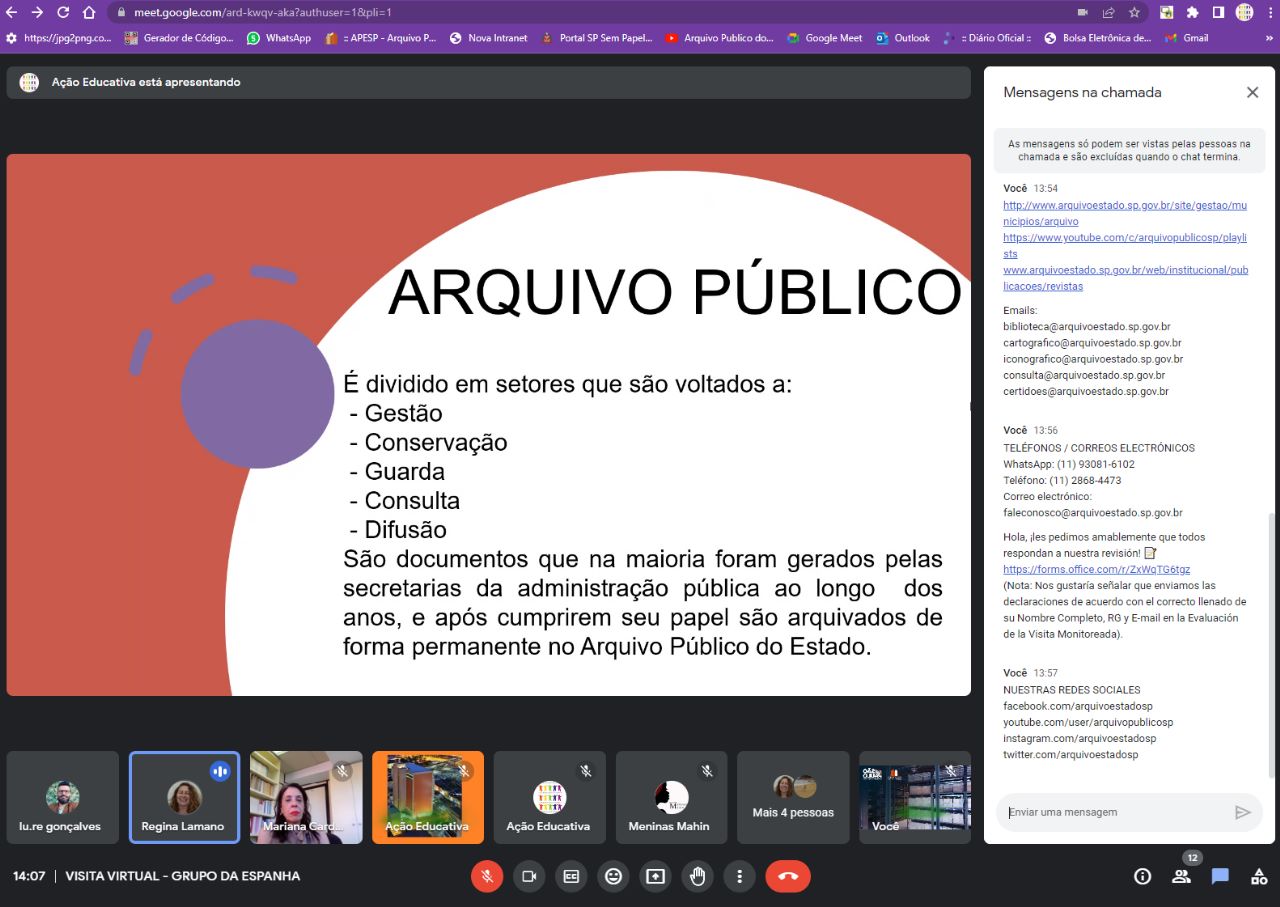Click the present screen button
This screenshot has width=1280, height=907.
click(655, 876)
